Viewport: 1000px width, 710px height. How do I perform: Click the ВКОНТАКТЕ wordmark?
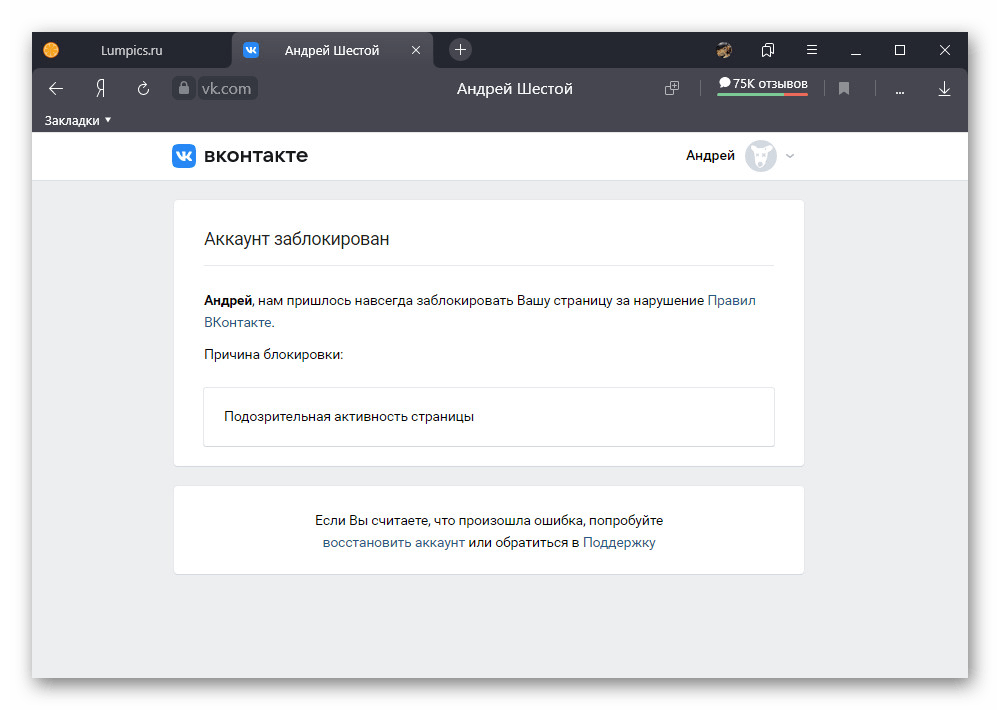click(256, 156)
